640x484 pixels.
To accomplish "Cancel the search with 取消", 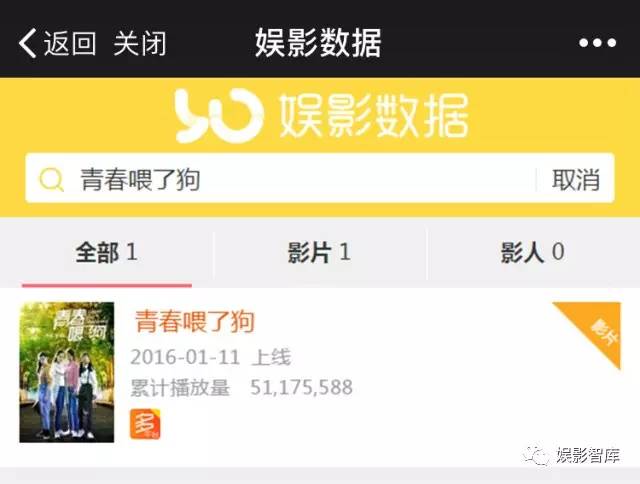I will pos(576,179).
